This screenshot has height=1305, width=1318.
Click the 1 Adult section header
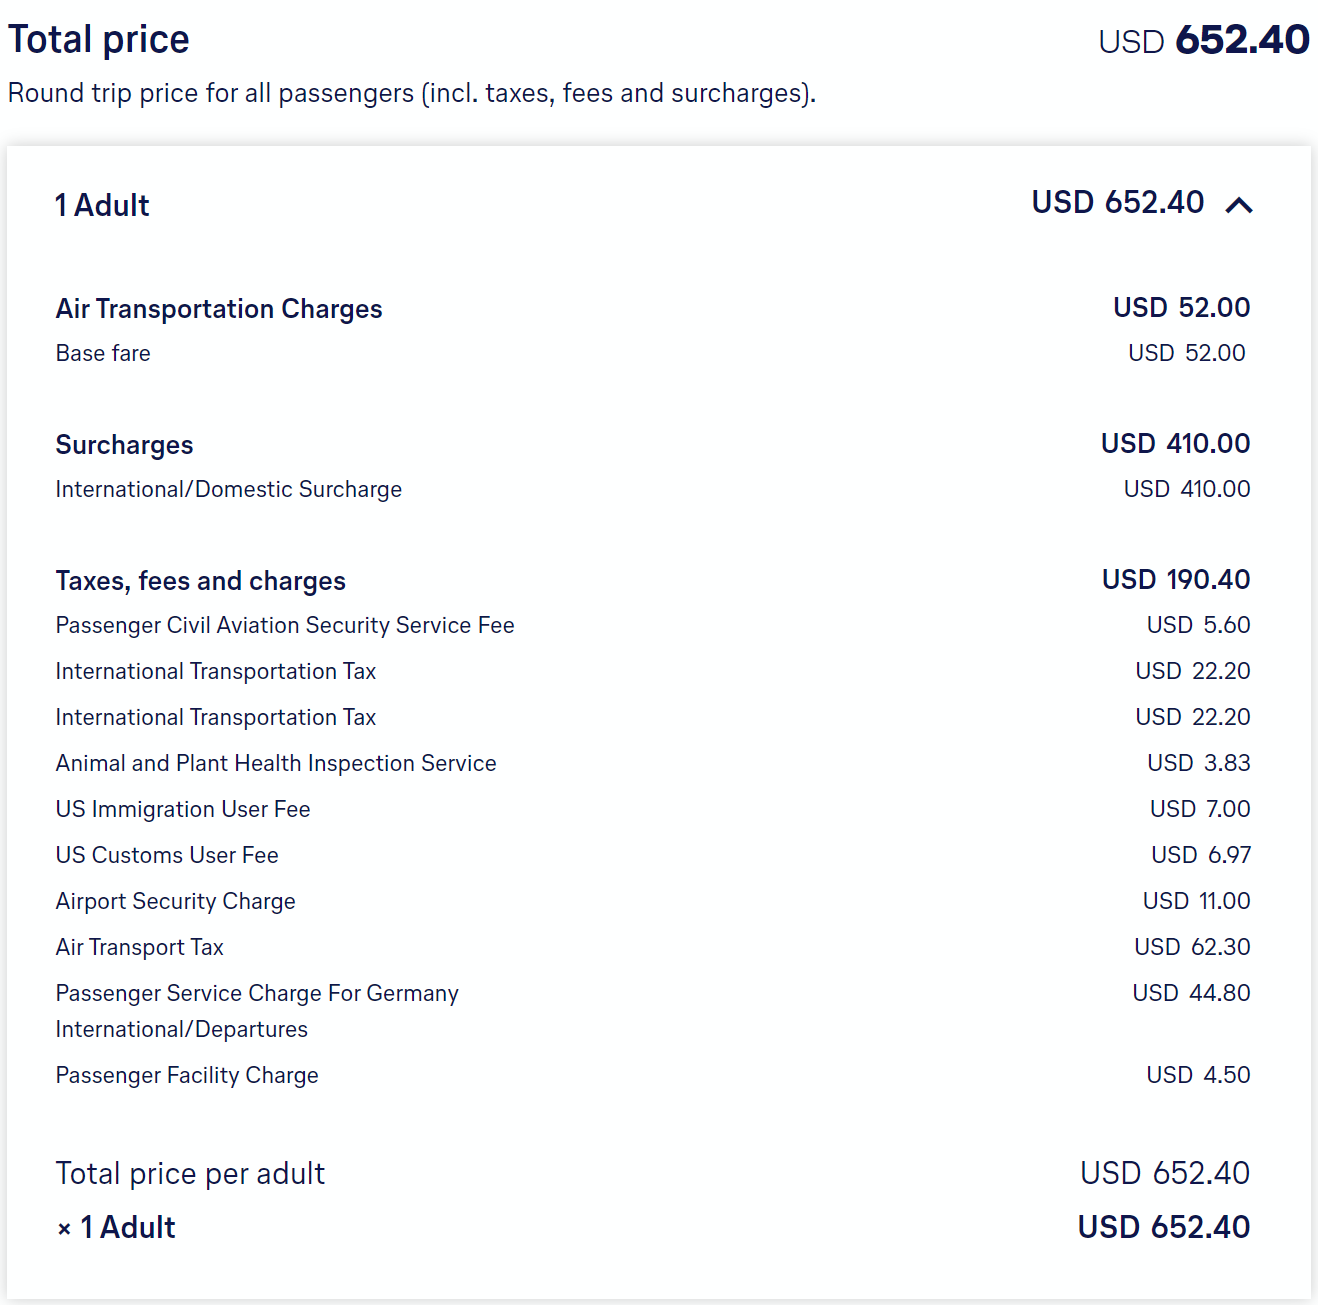102,205
